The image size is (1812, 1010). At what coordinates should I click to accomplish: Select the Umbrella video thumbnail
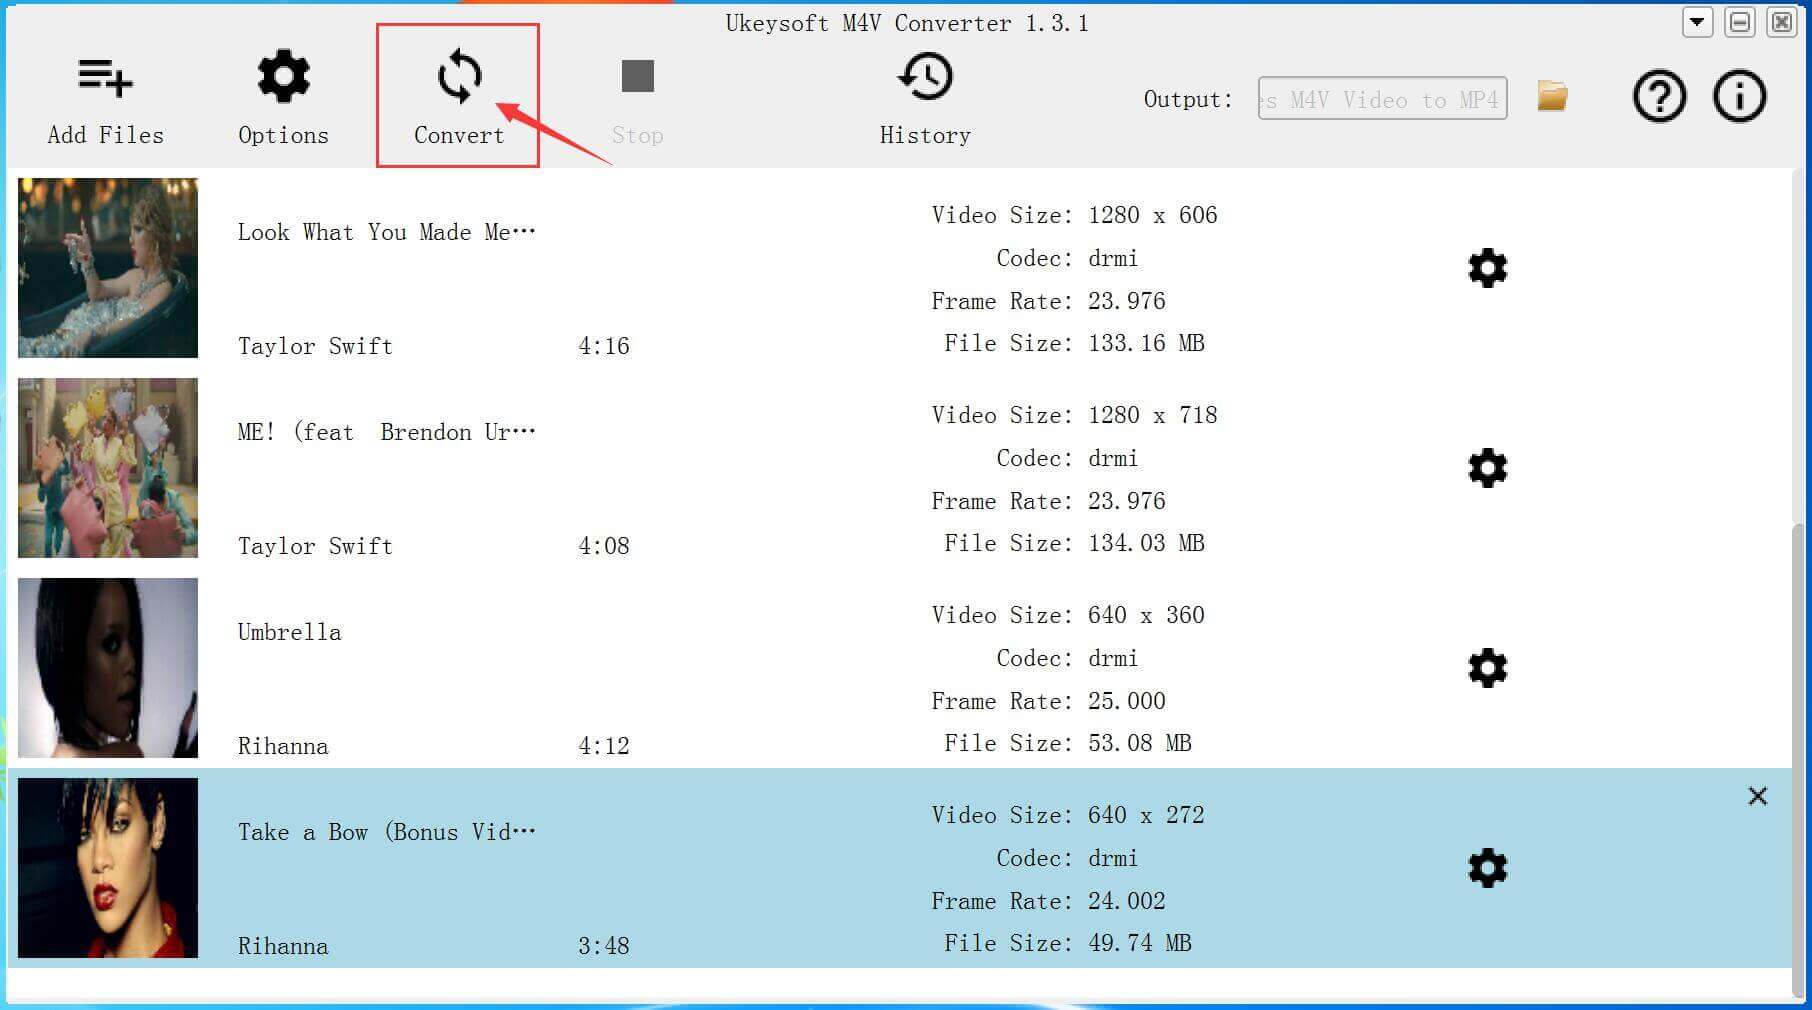(x=108, y=668)
